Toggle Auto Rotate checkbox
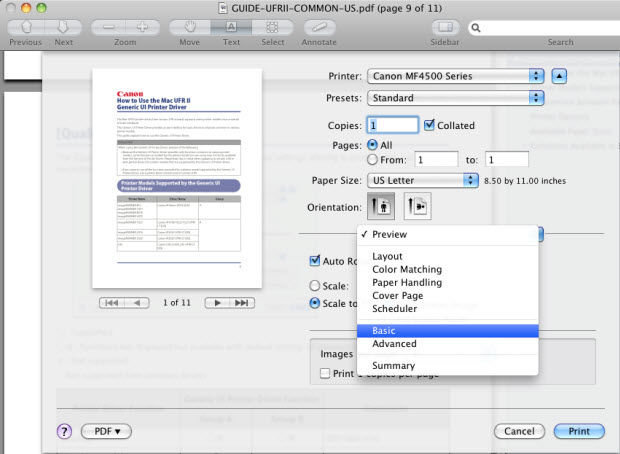Viewport: 620px width, 454px height. 315,261
